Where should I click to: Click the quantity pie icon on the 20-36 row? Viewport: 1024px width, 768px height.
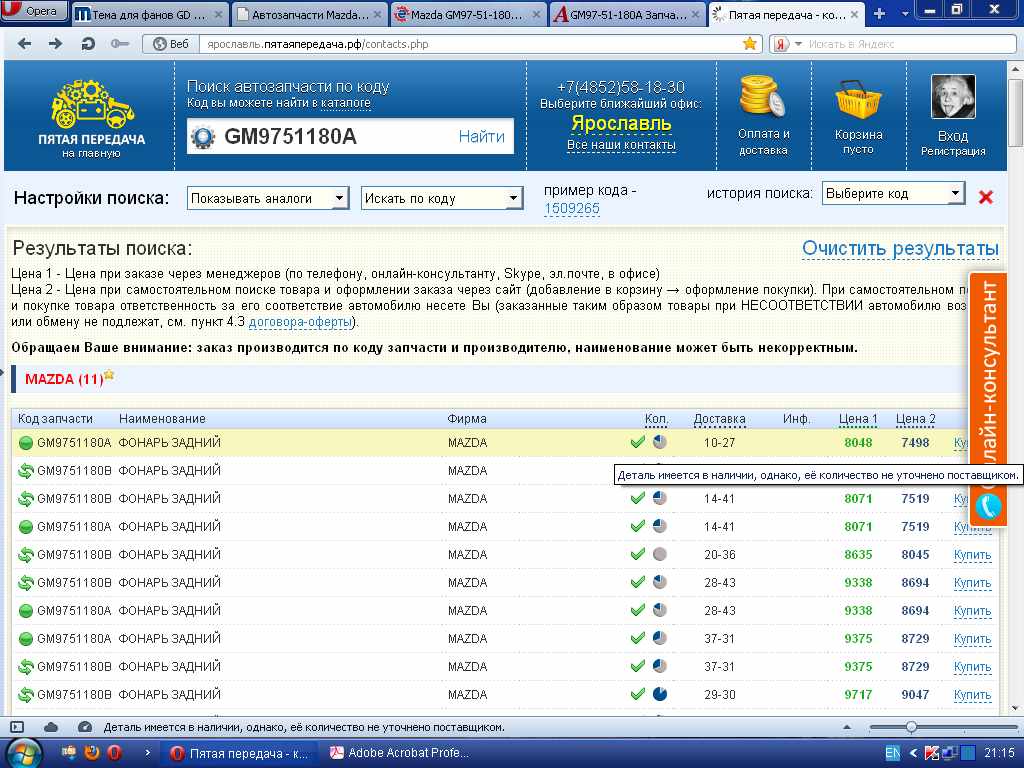tap(660, 554)
